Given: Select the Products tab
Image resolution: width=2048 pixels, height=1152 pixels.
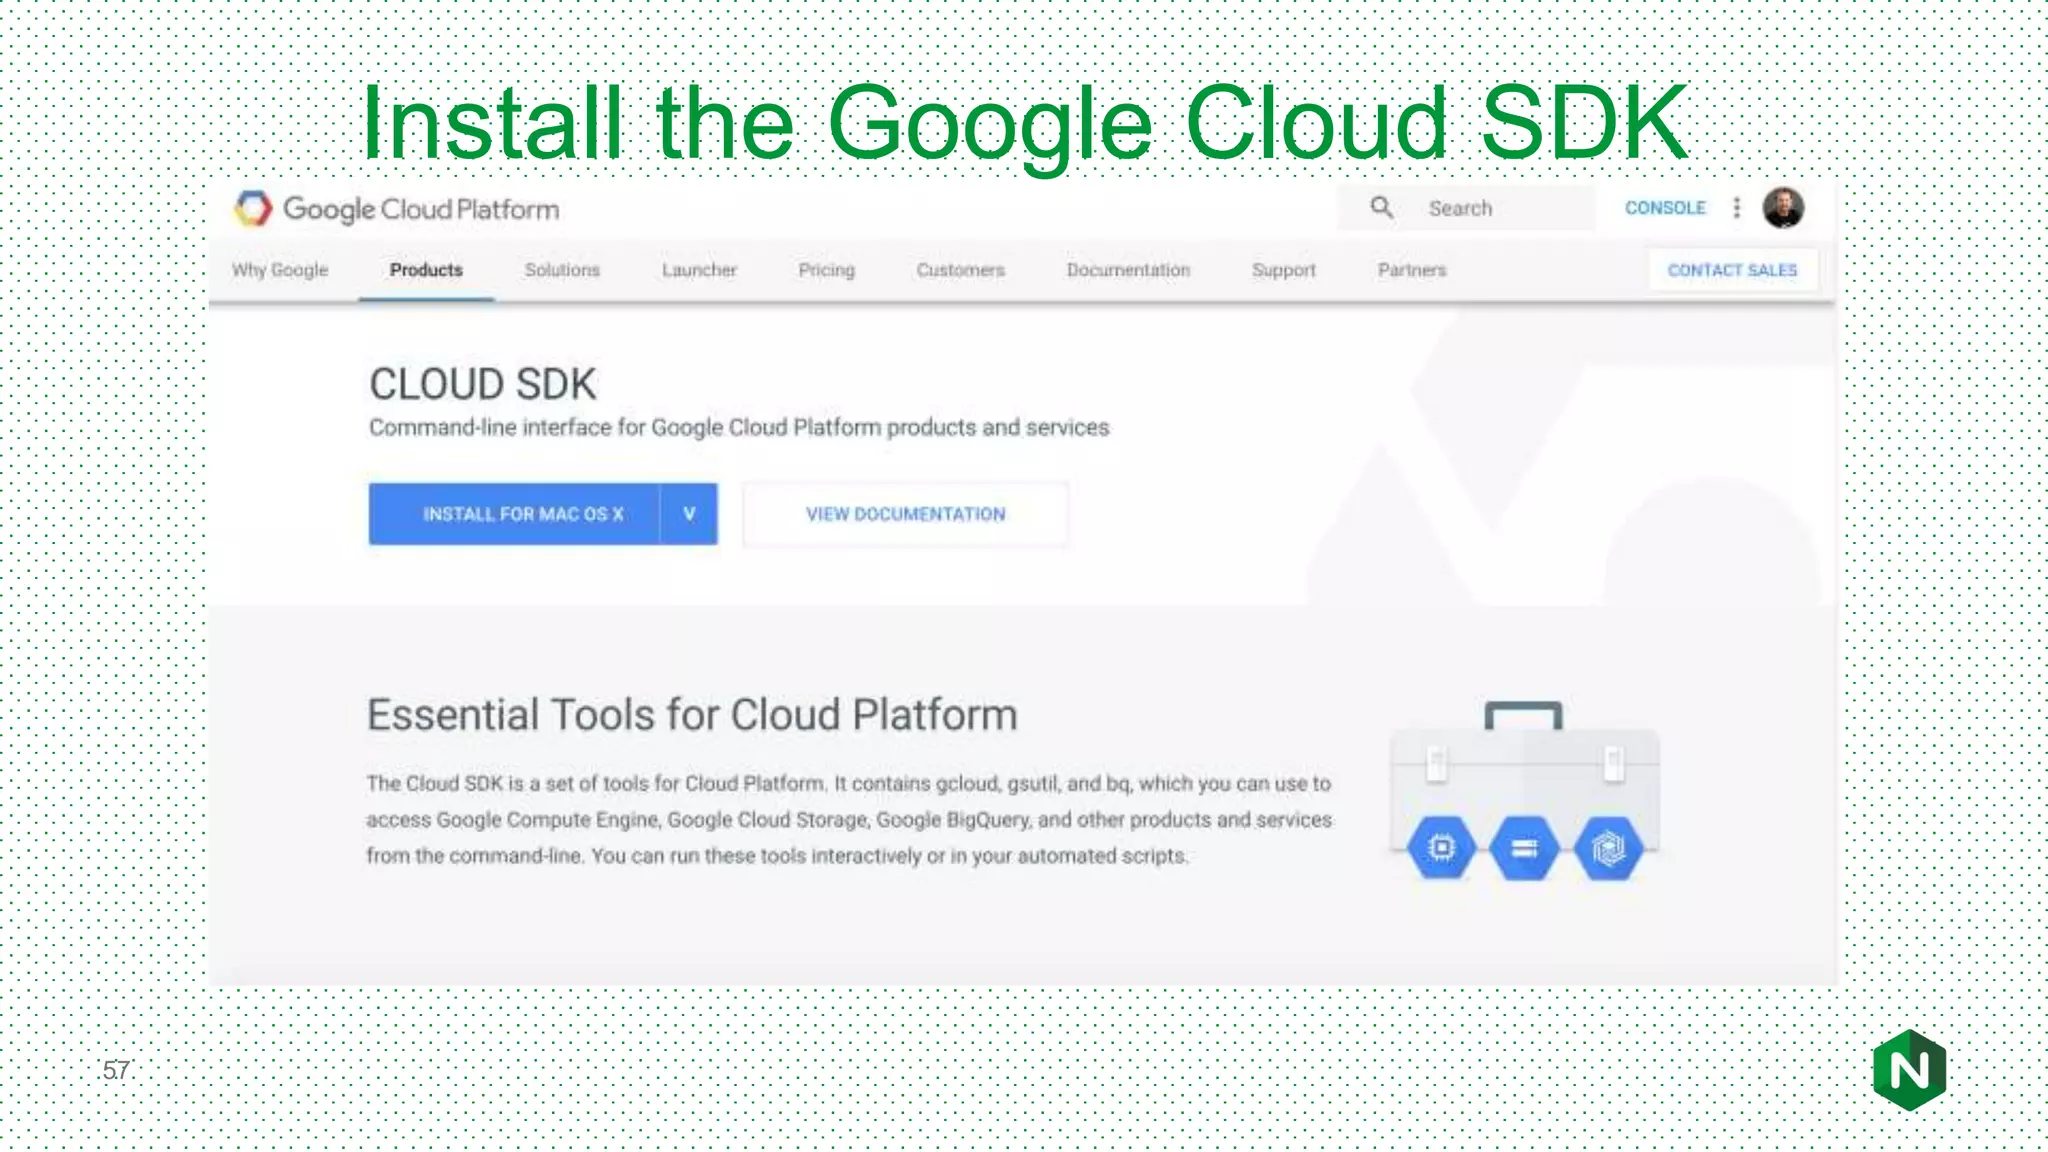Looking at the screenshot, I should 426,270.
